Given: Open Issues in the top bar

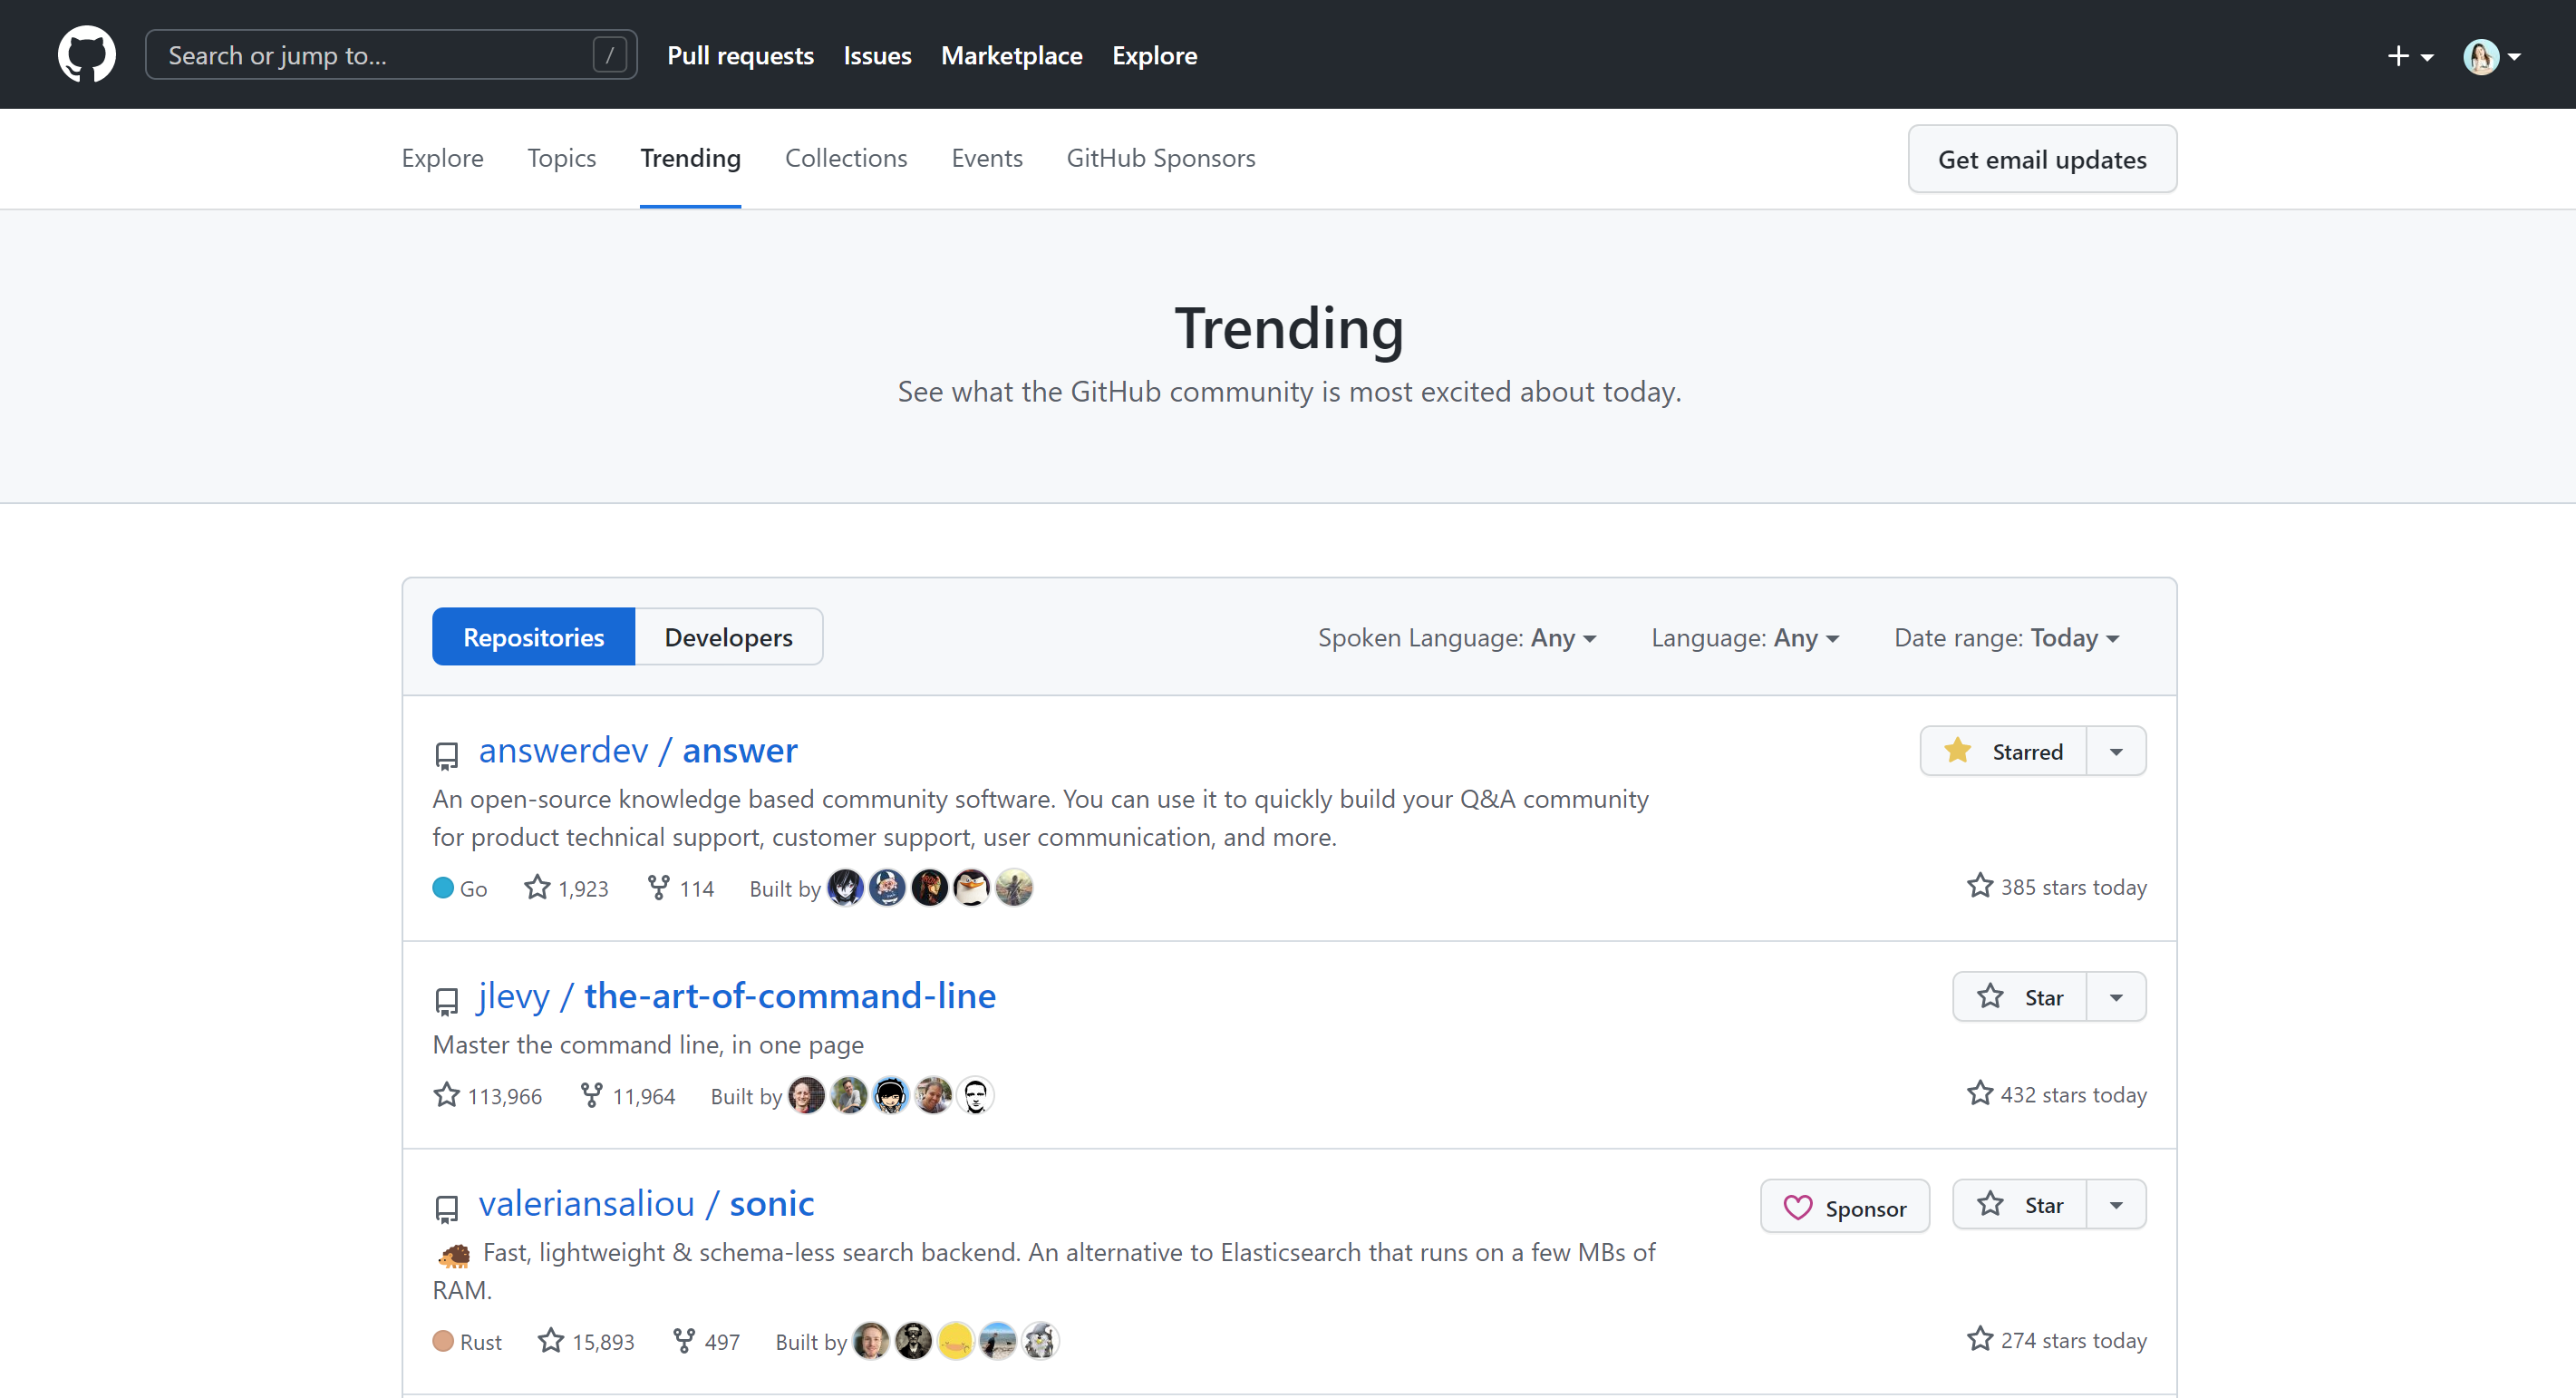Looking at the screenshot, I should pyautogui.click(x=877, y=55).
